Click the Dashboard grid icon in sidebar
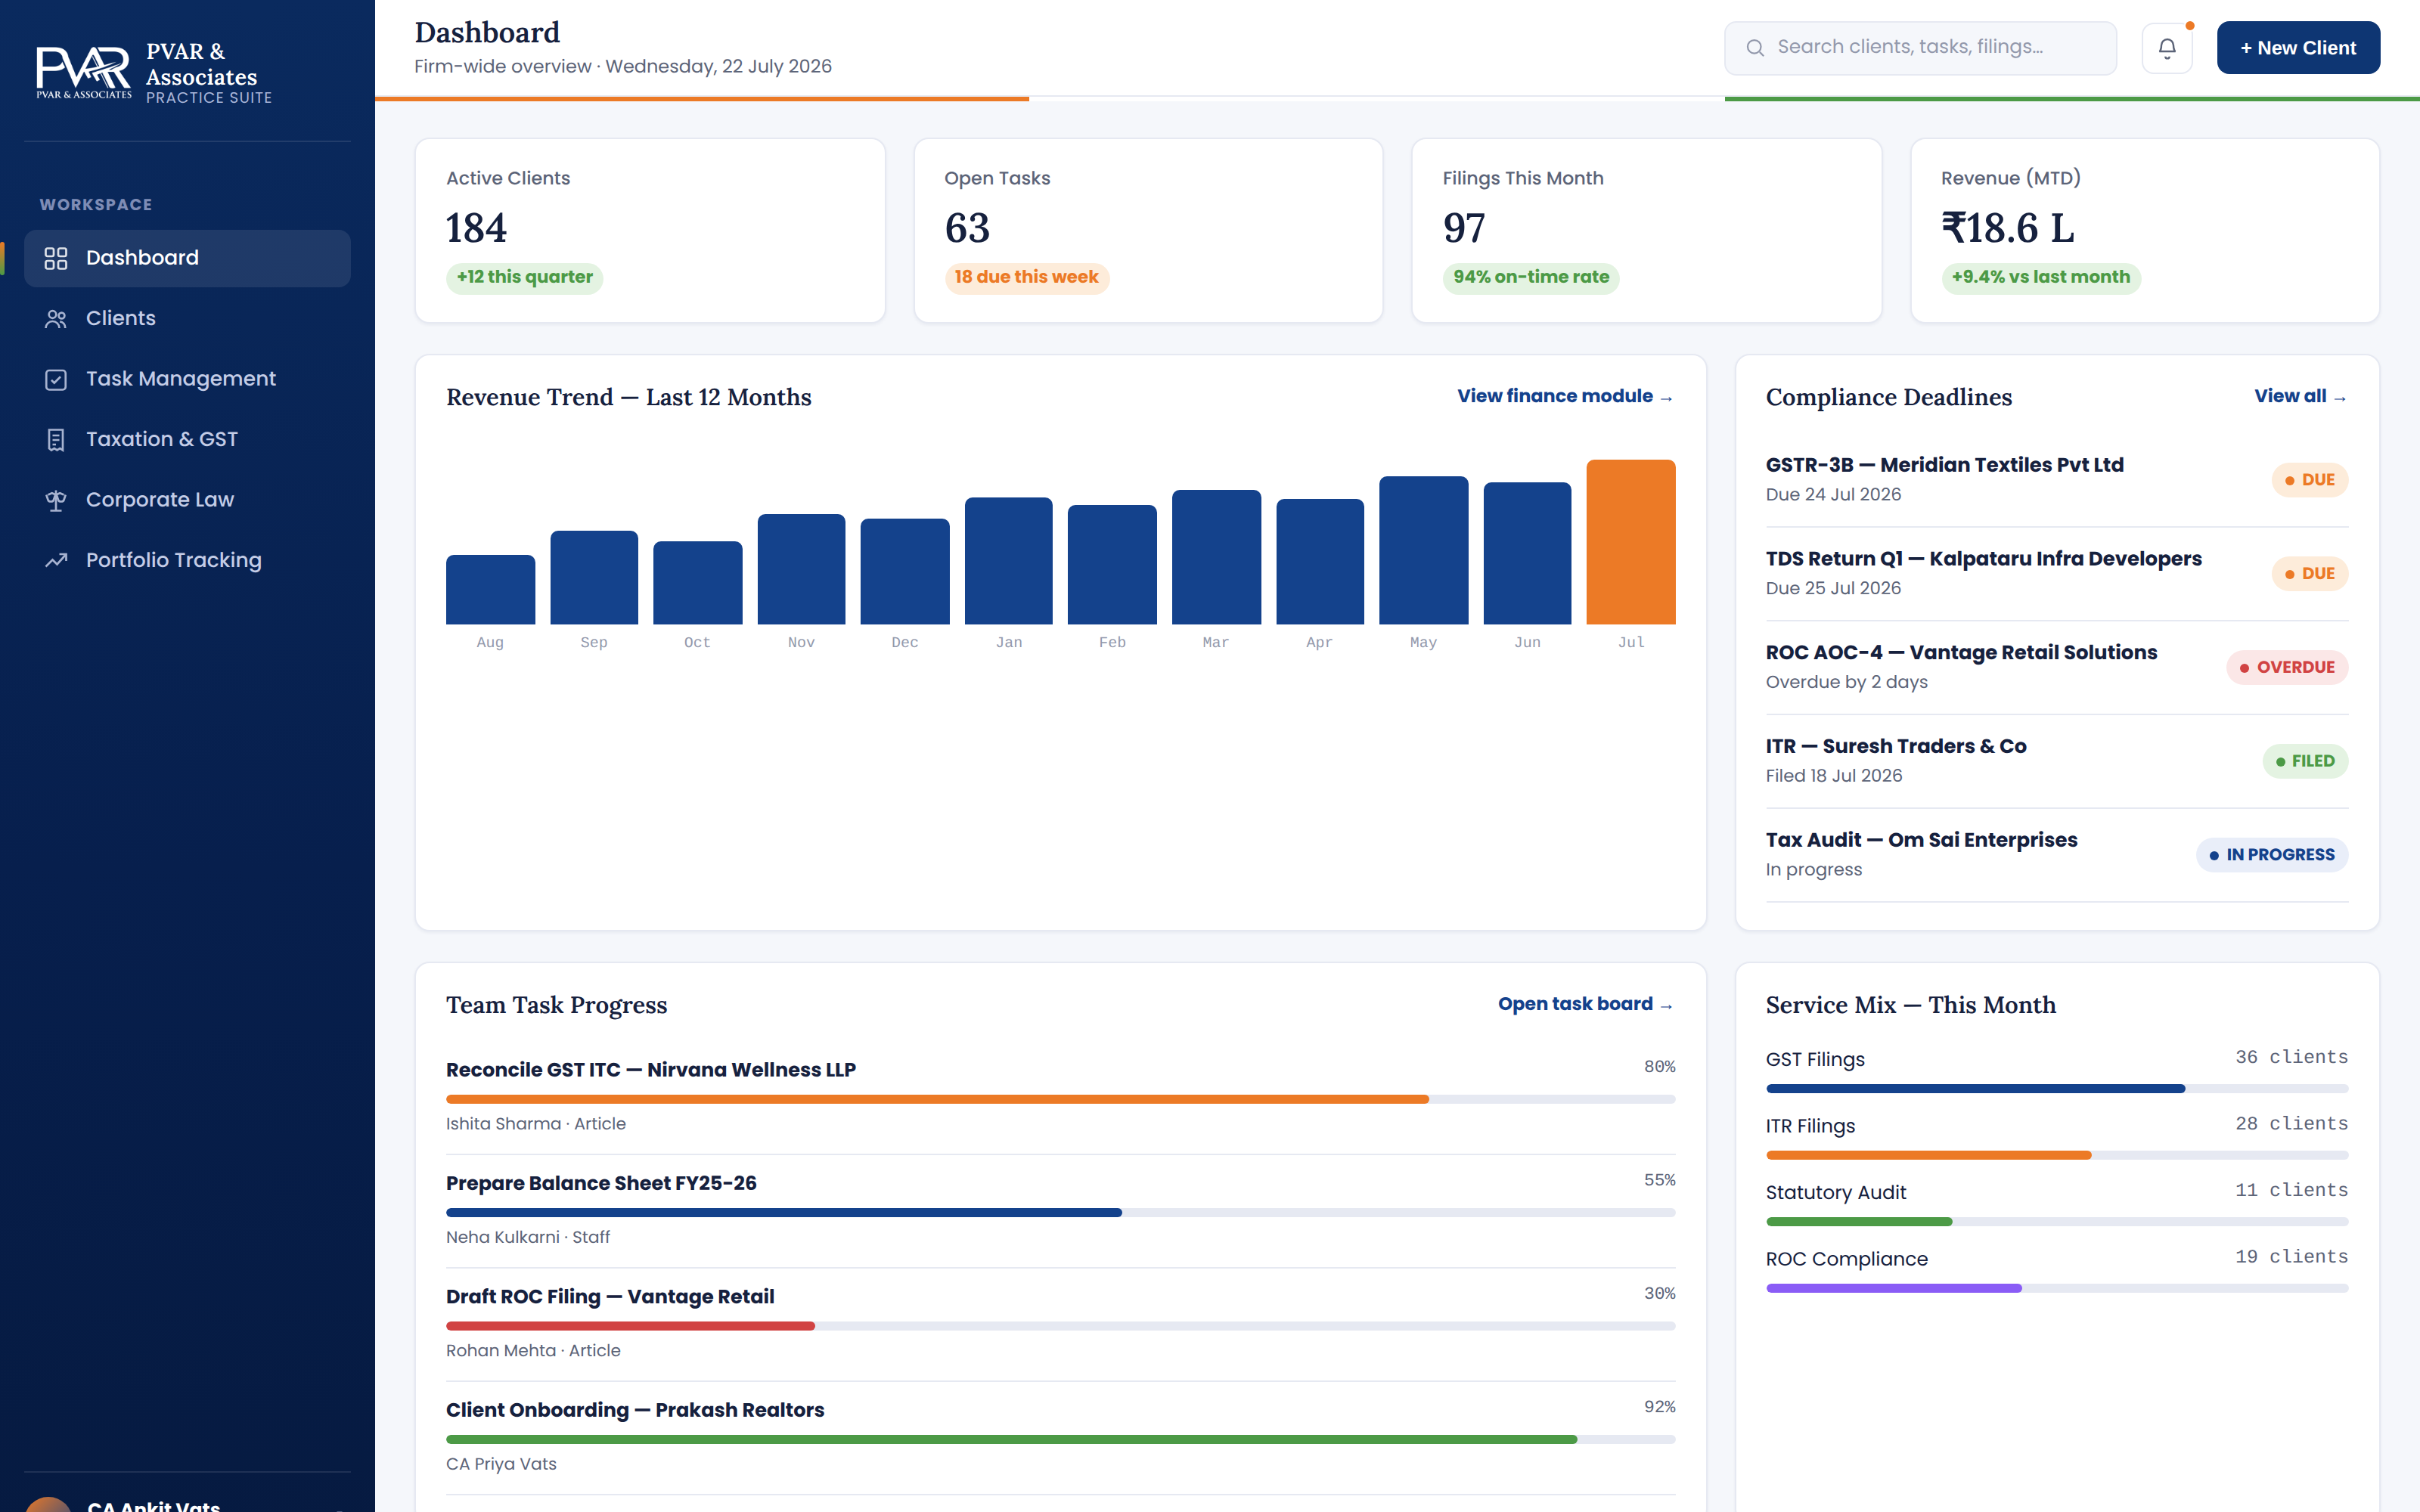 [56, 258]
